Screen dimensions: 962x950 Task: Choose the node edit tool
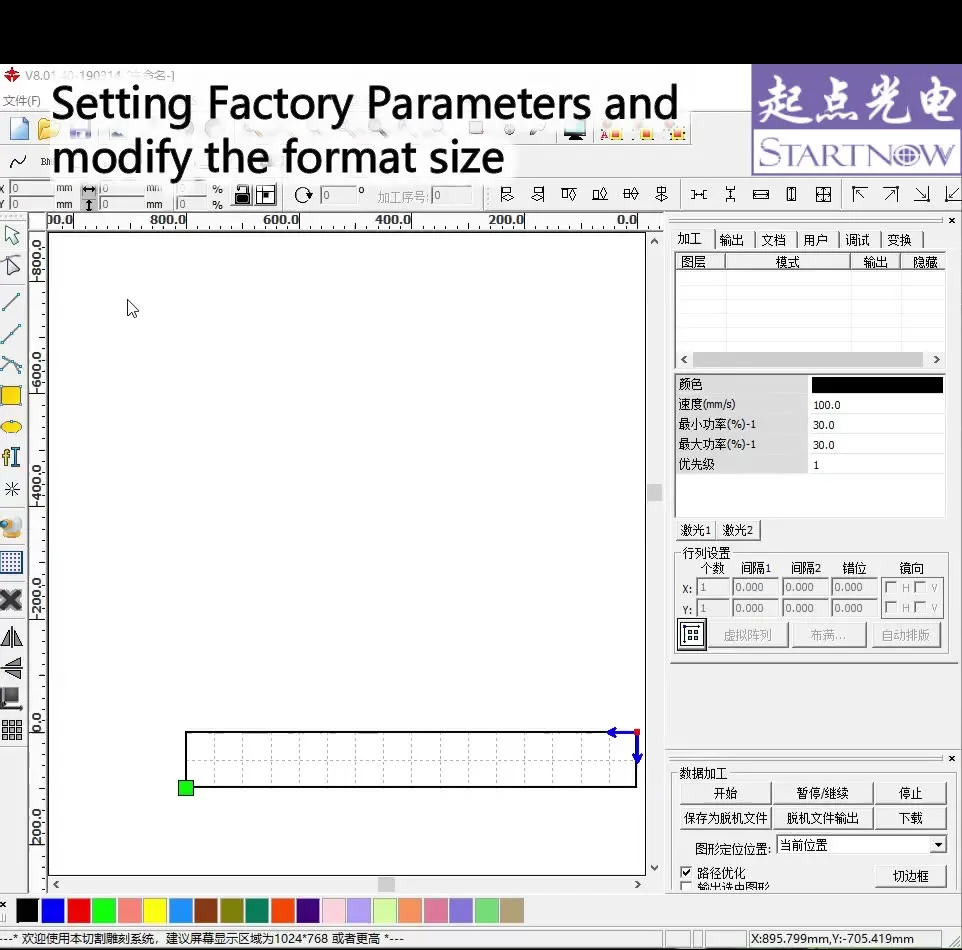coord(12,266)
